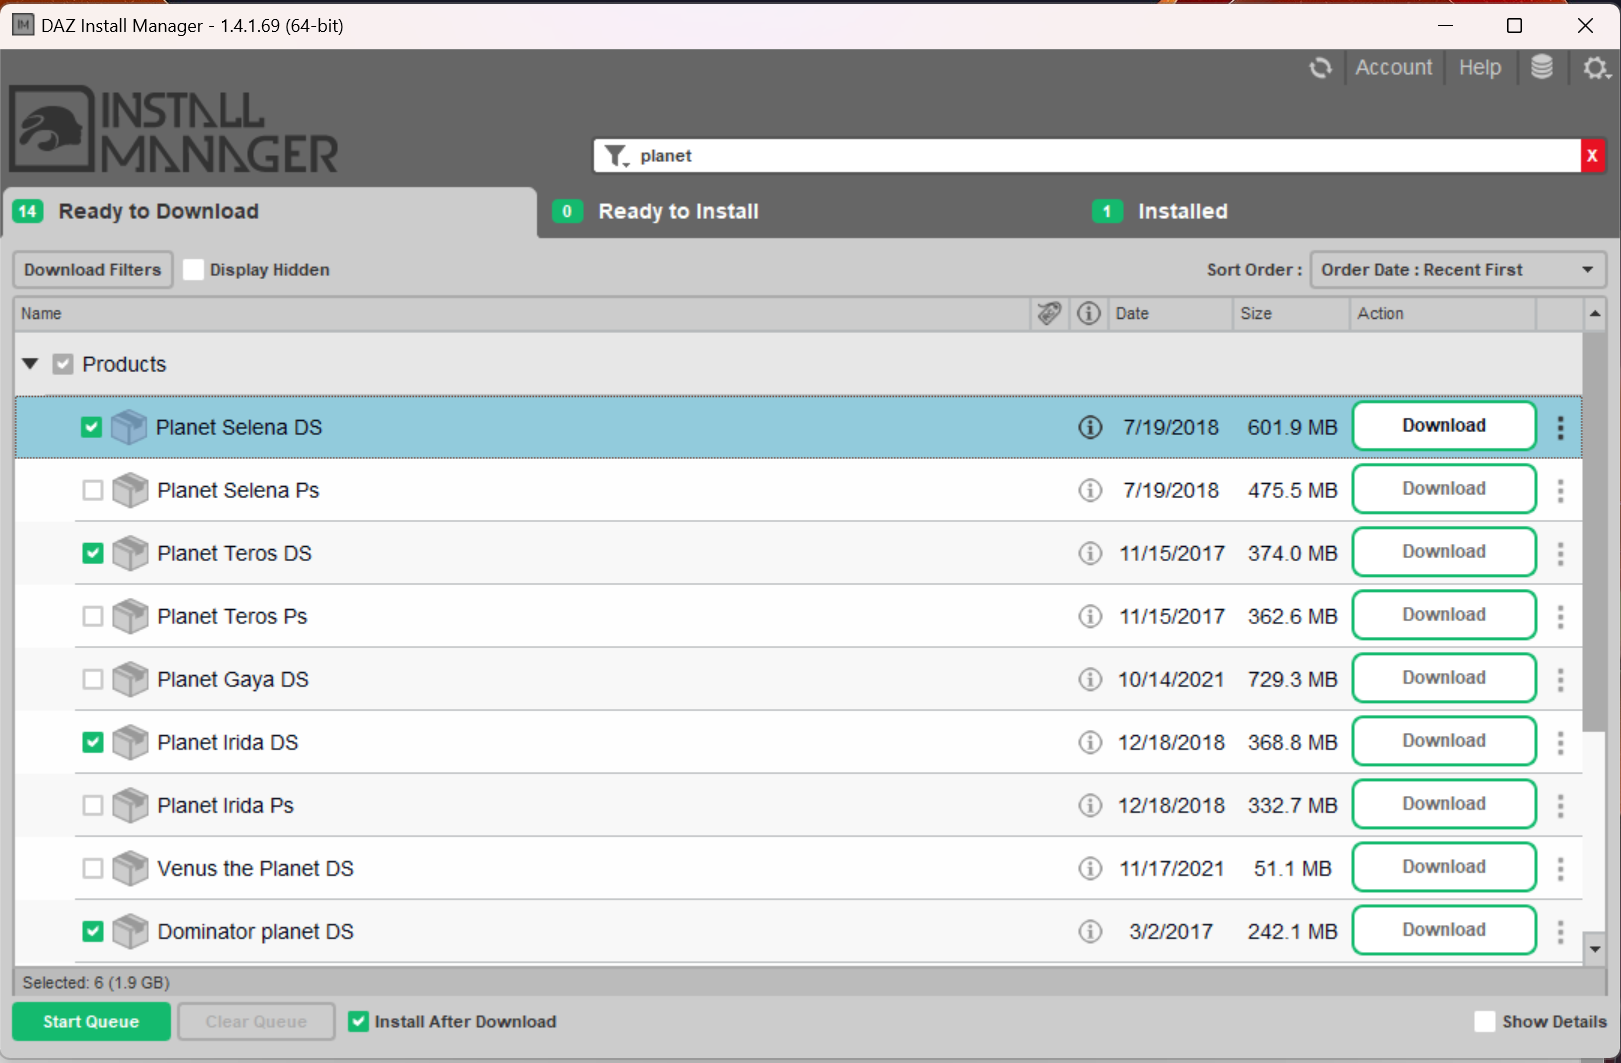
Task: Switch to Ready to Download tab
Action: [270, 212]
